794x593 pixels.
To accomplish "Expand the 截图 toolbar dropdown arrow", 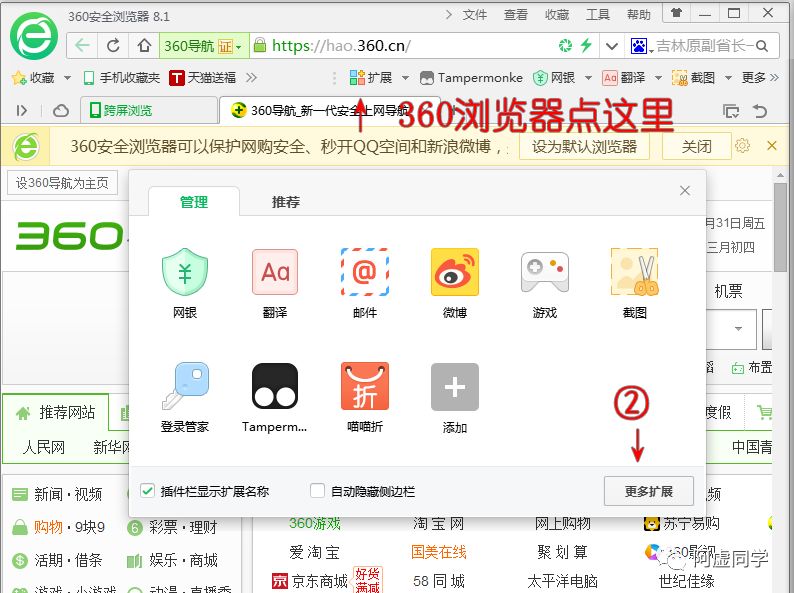I will pos(728,78).
